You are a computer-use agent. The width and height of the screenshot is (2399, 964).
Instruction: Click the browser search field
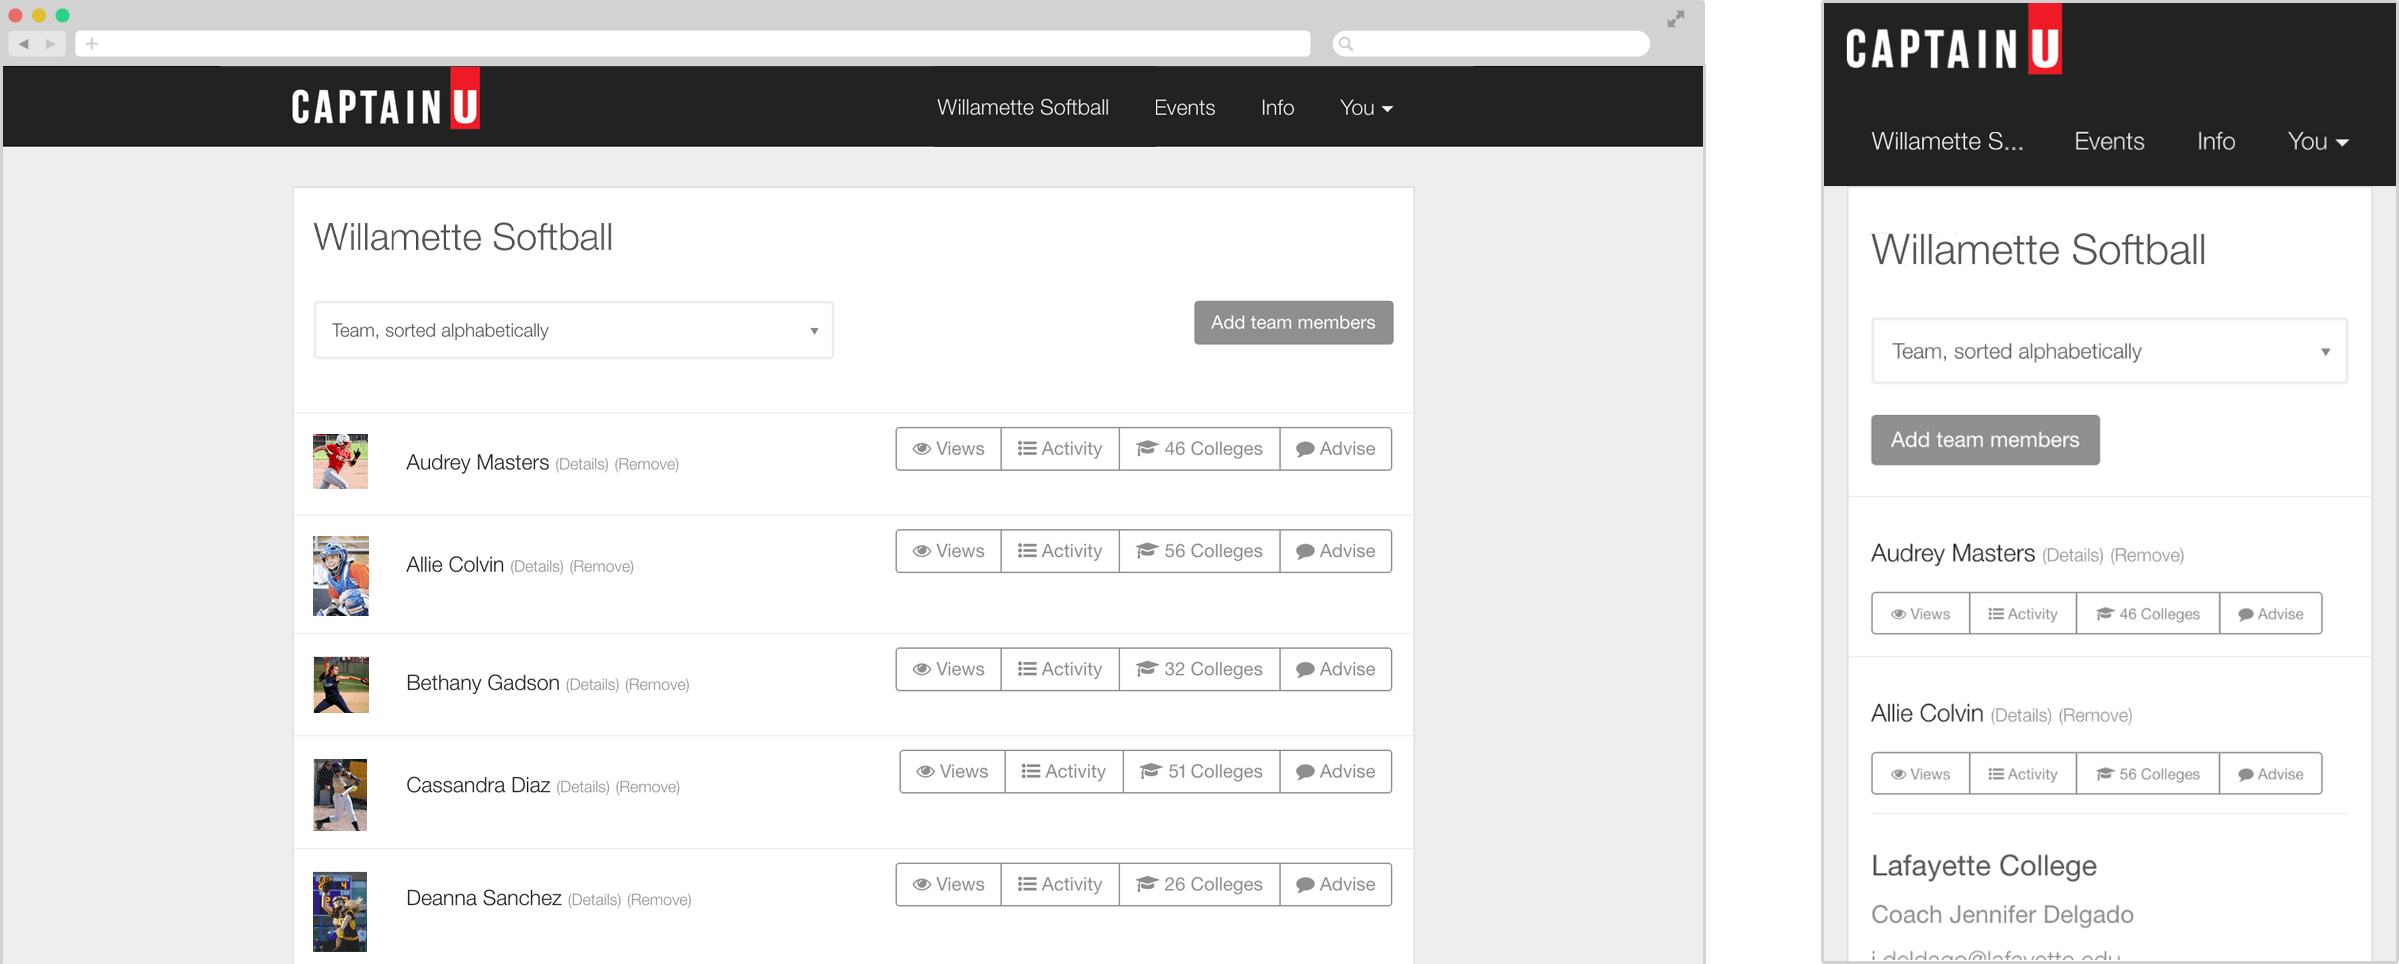(x=1490, y=44)
